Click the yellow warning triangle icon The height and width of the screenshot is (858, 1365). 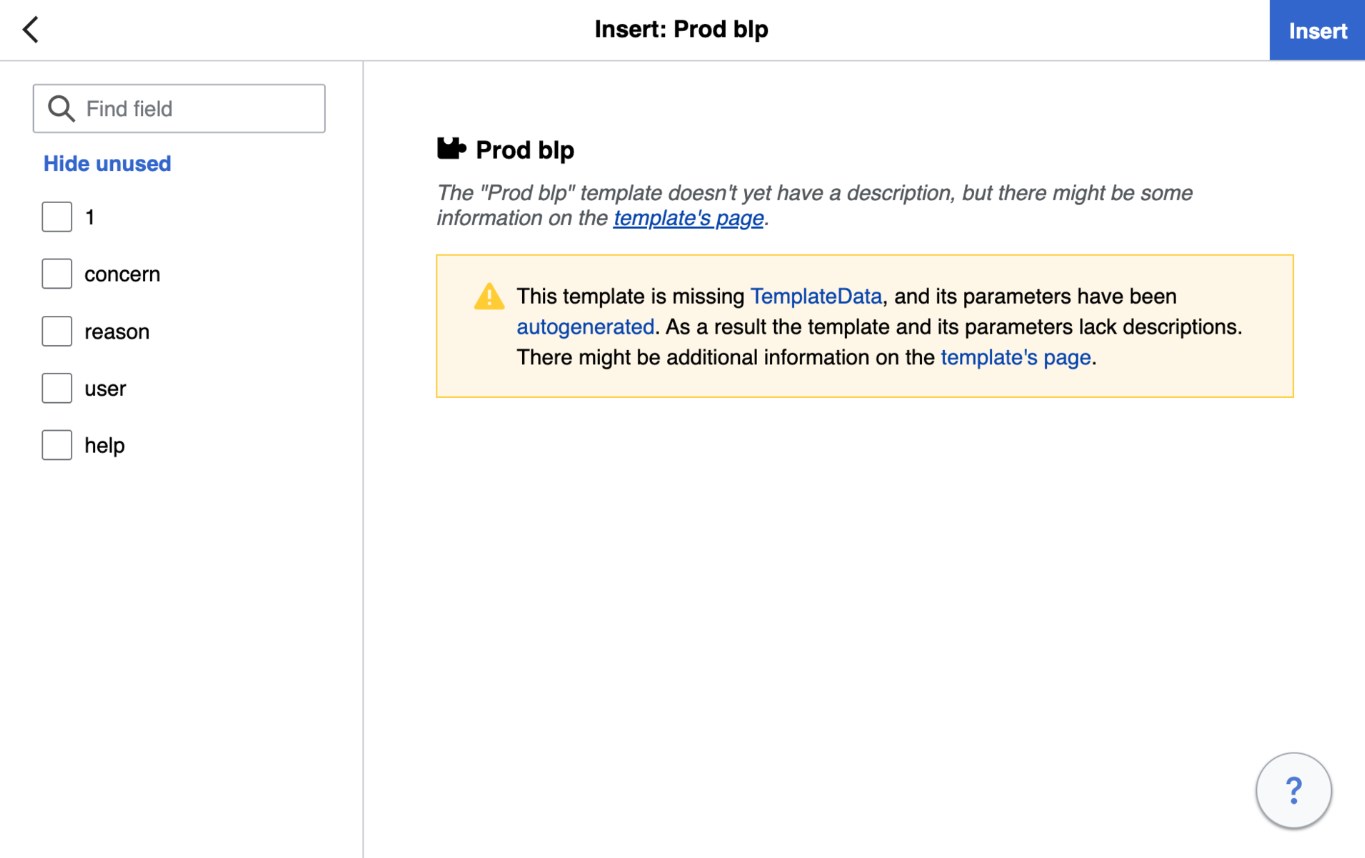489,296
